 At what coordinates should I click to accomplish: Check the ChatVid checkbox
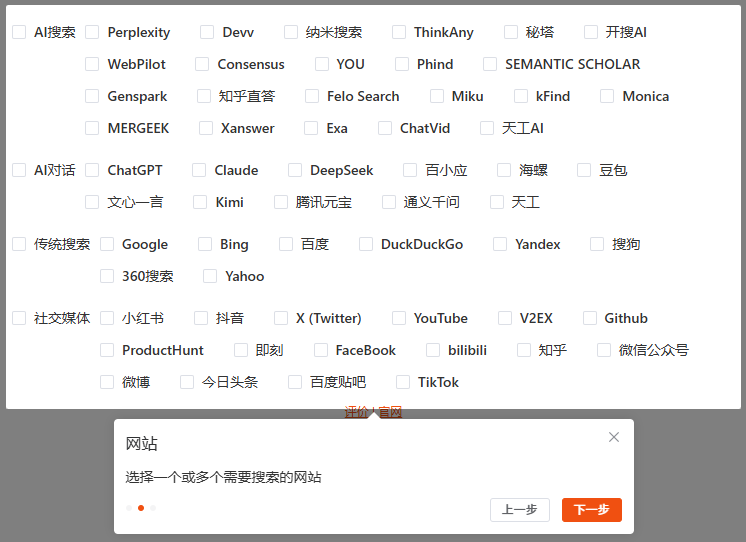pyautogui.click(x=385, y=128)
